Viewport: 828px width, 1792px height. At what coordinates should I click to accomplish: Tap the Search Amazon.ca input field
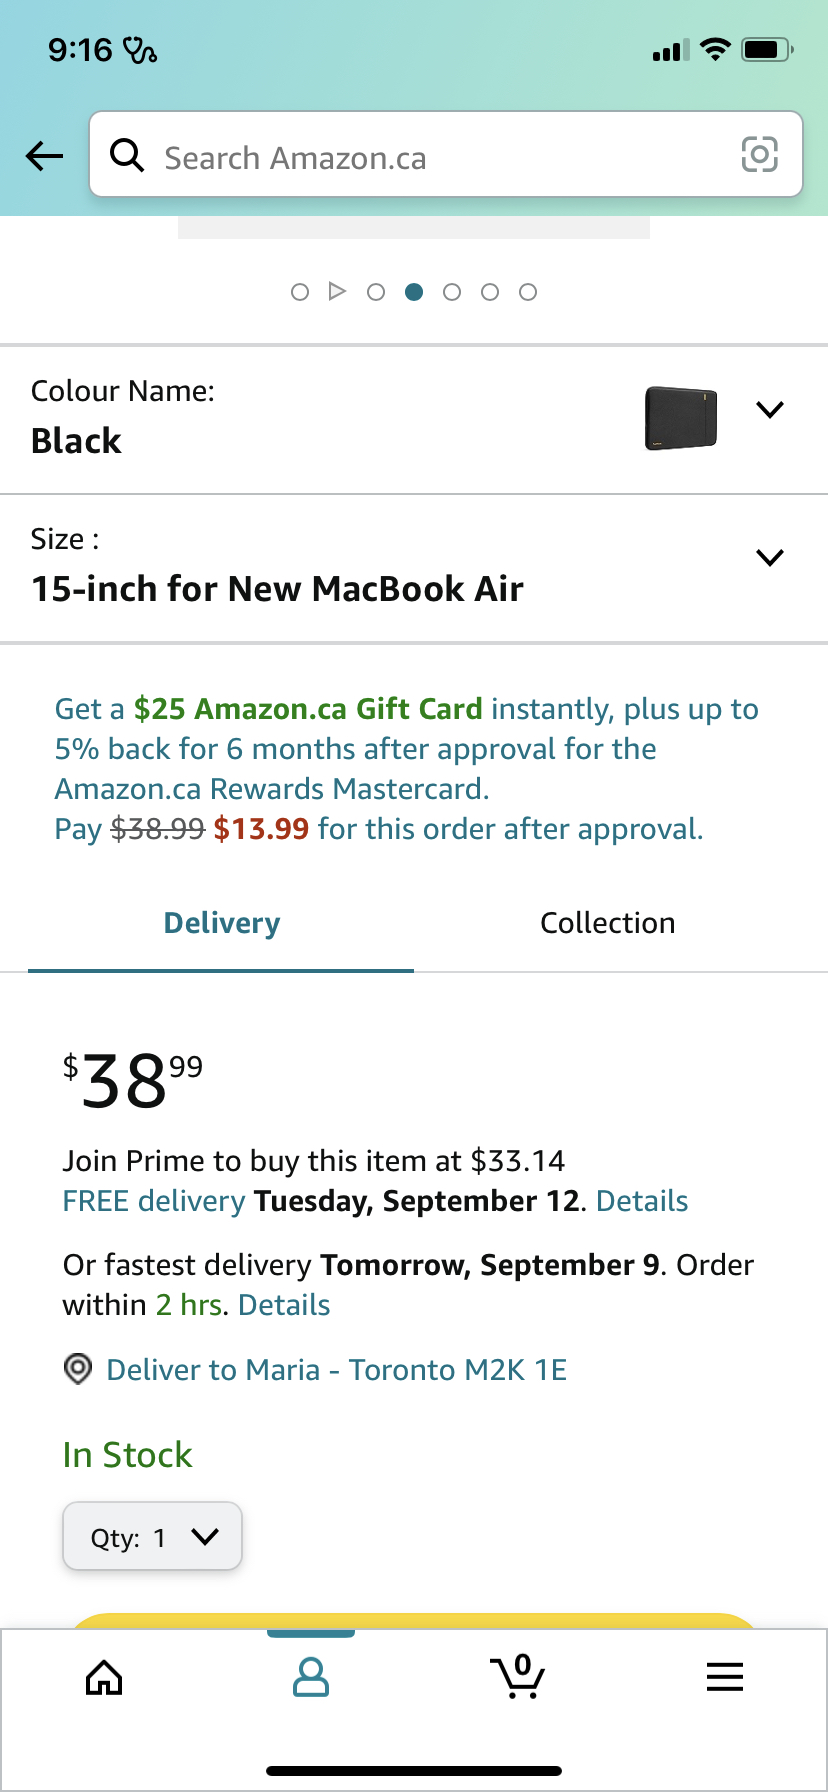click(440, 157)
